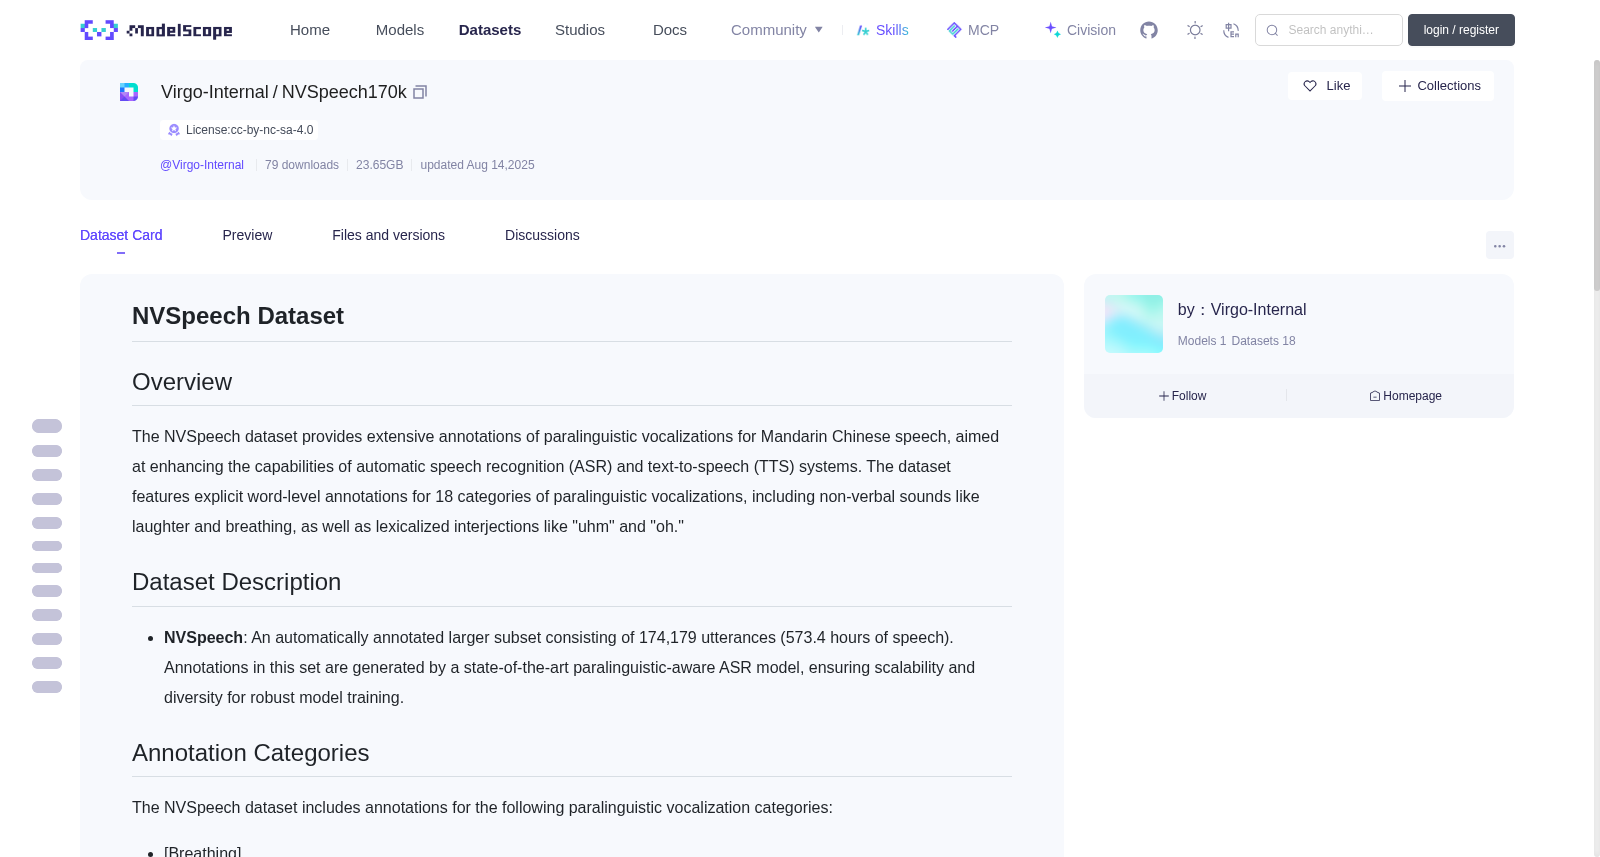Select the Dataset Card tab
1600x857 pixels.
(x=121, y=235)
